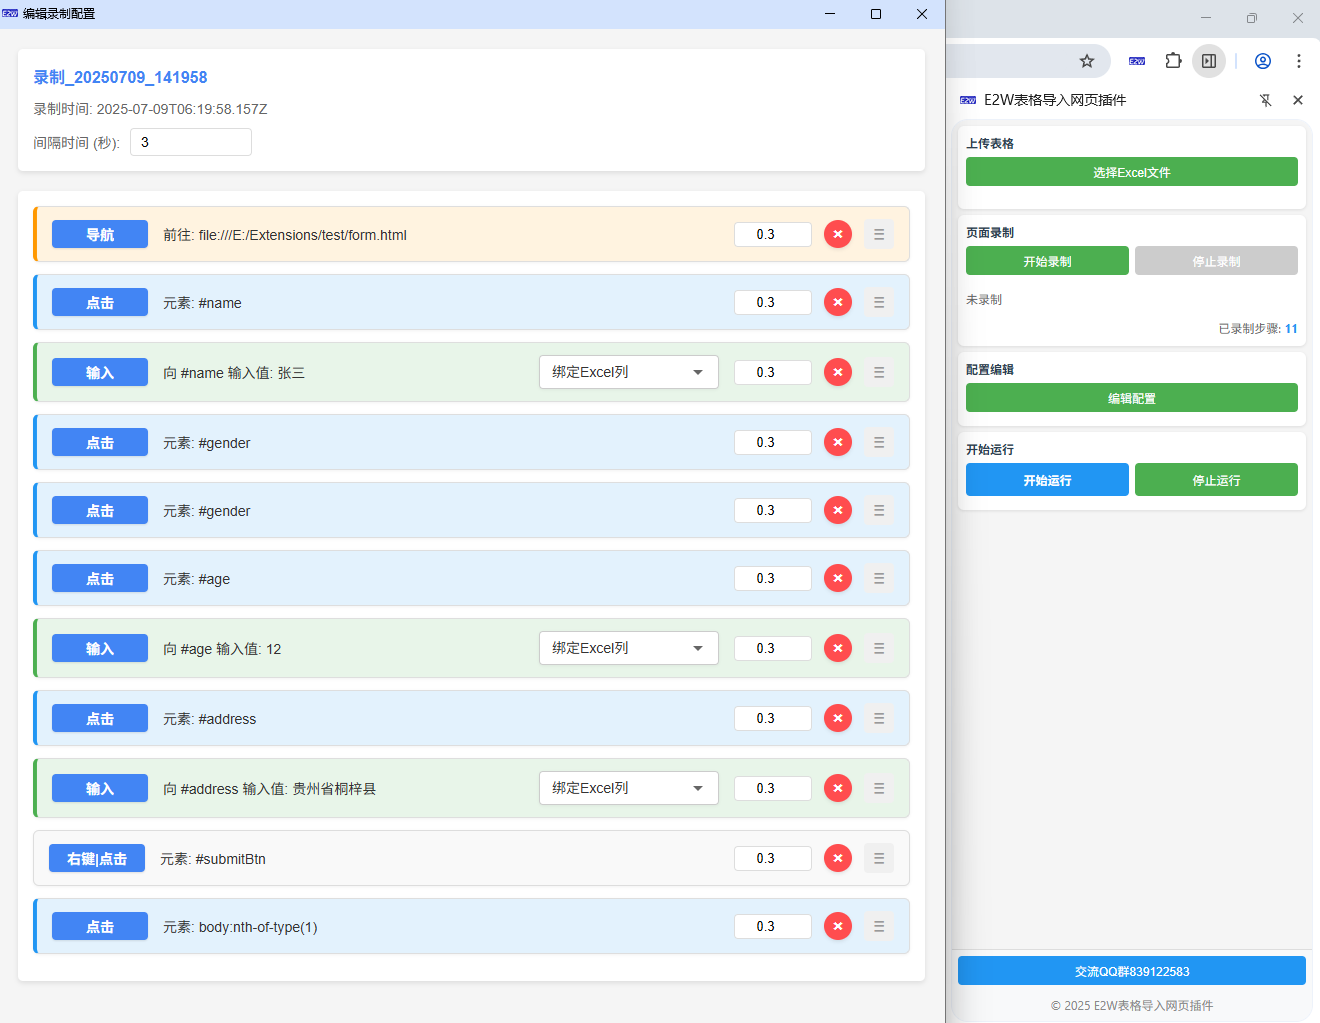Click text 元素: #submitBtn
The width and height of the screenshot is (1320, 1023).
pos(213,859)
